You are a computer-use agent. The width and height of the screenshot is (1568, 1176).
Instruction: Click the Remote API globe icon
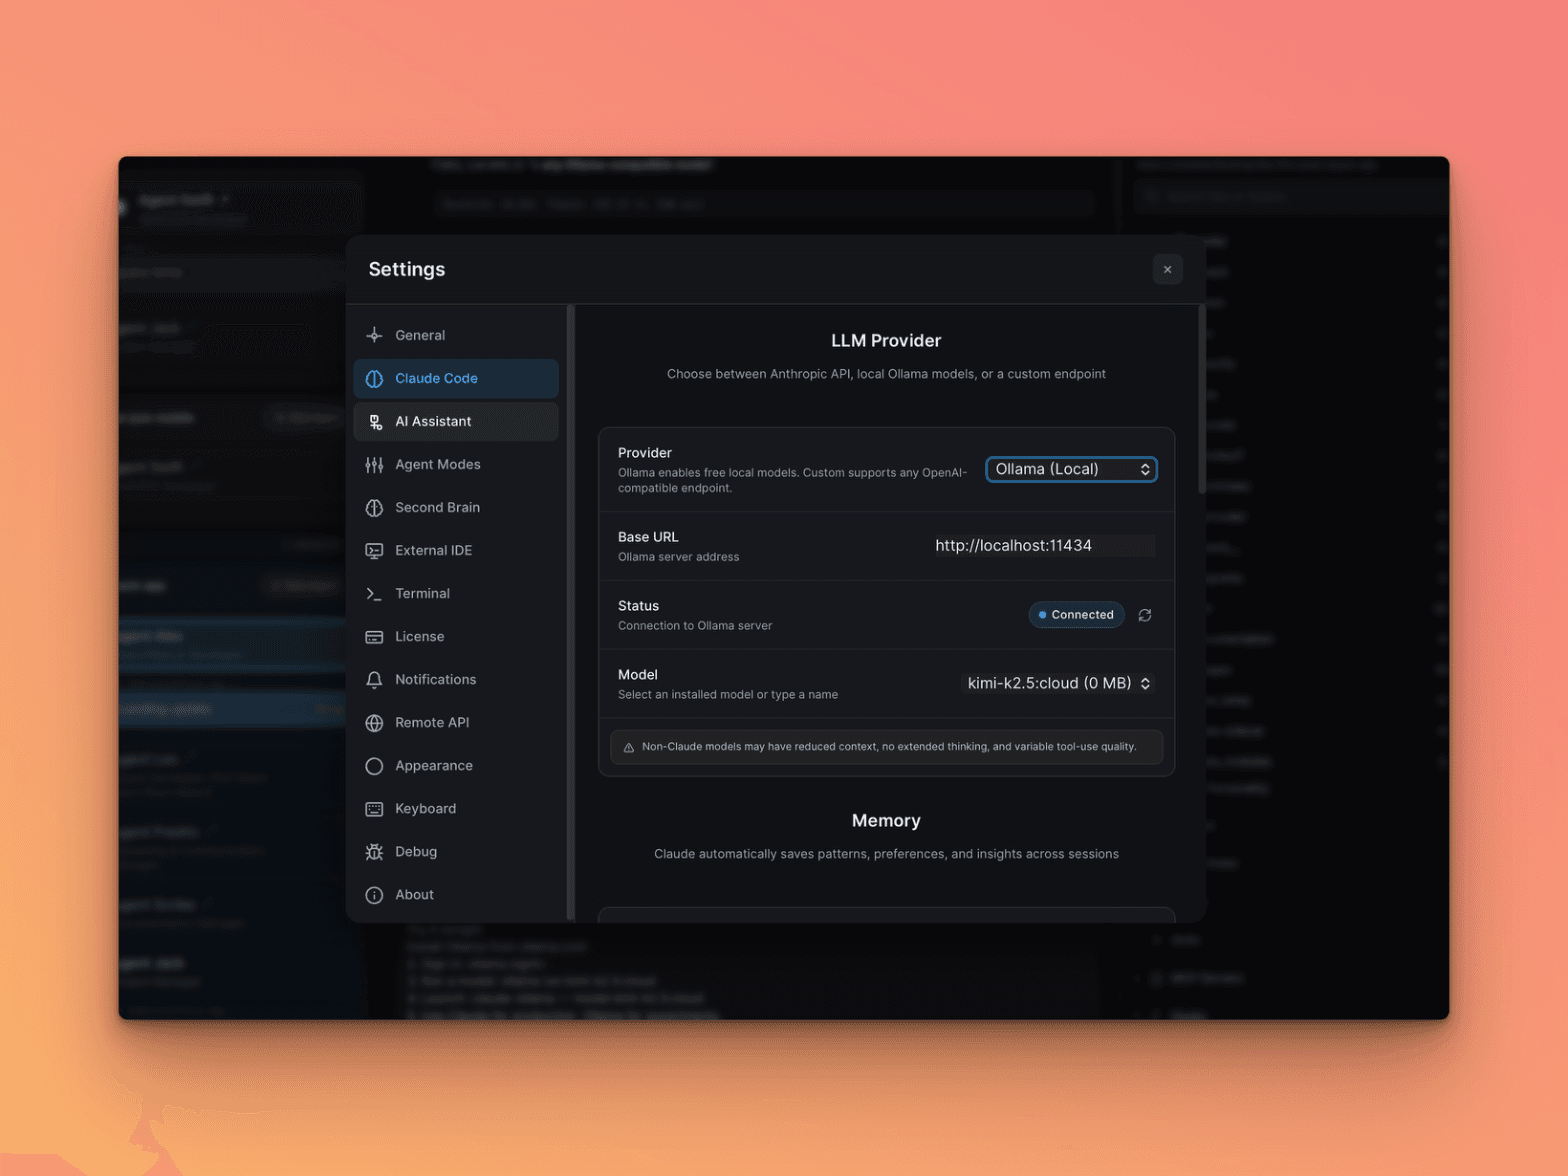[374, 723]
